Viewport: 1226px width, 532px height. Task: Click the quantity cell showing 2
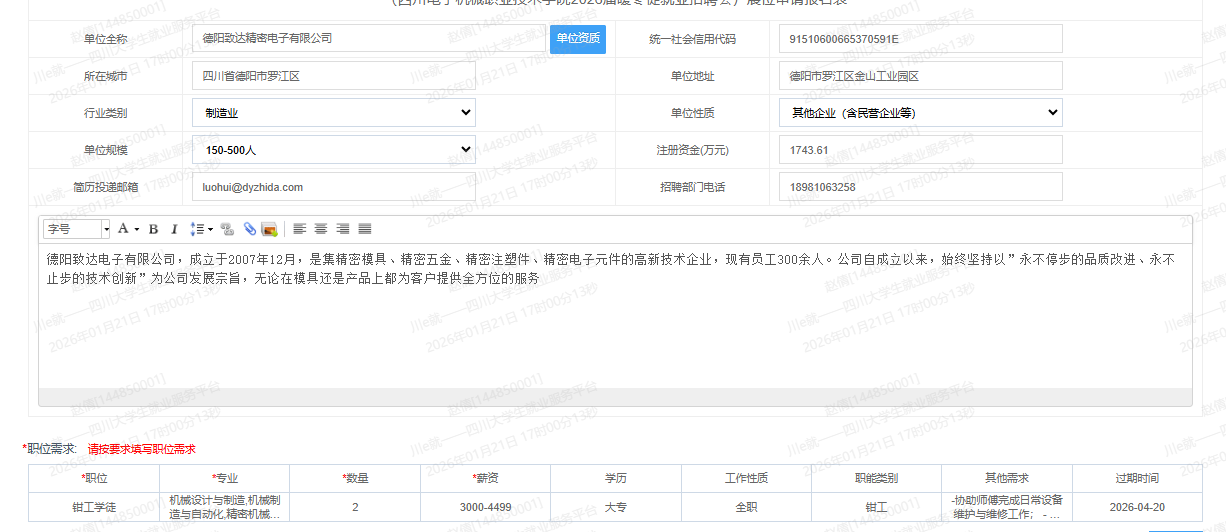point(355,507)
